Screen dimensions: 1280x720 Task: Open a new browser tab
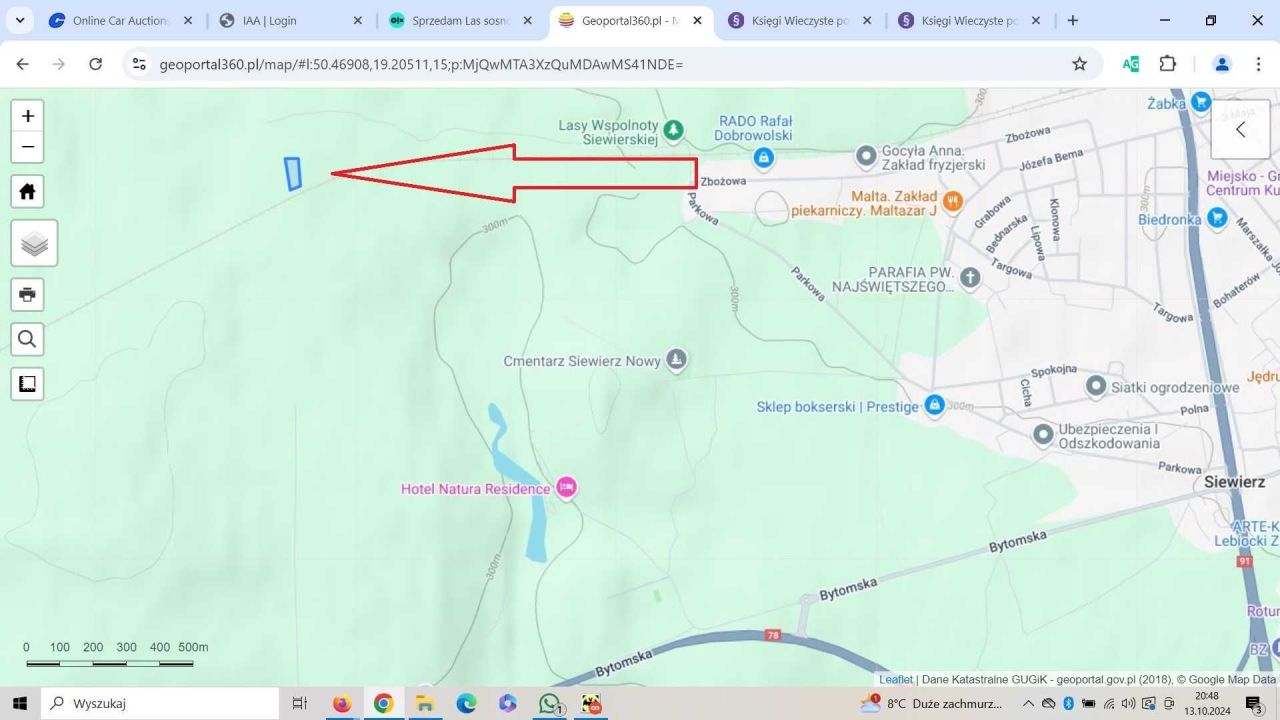coord(1073,20)
